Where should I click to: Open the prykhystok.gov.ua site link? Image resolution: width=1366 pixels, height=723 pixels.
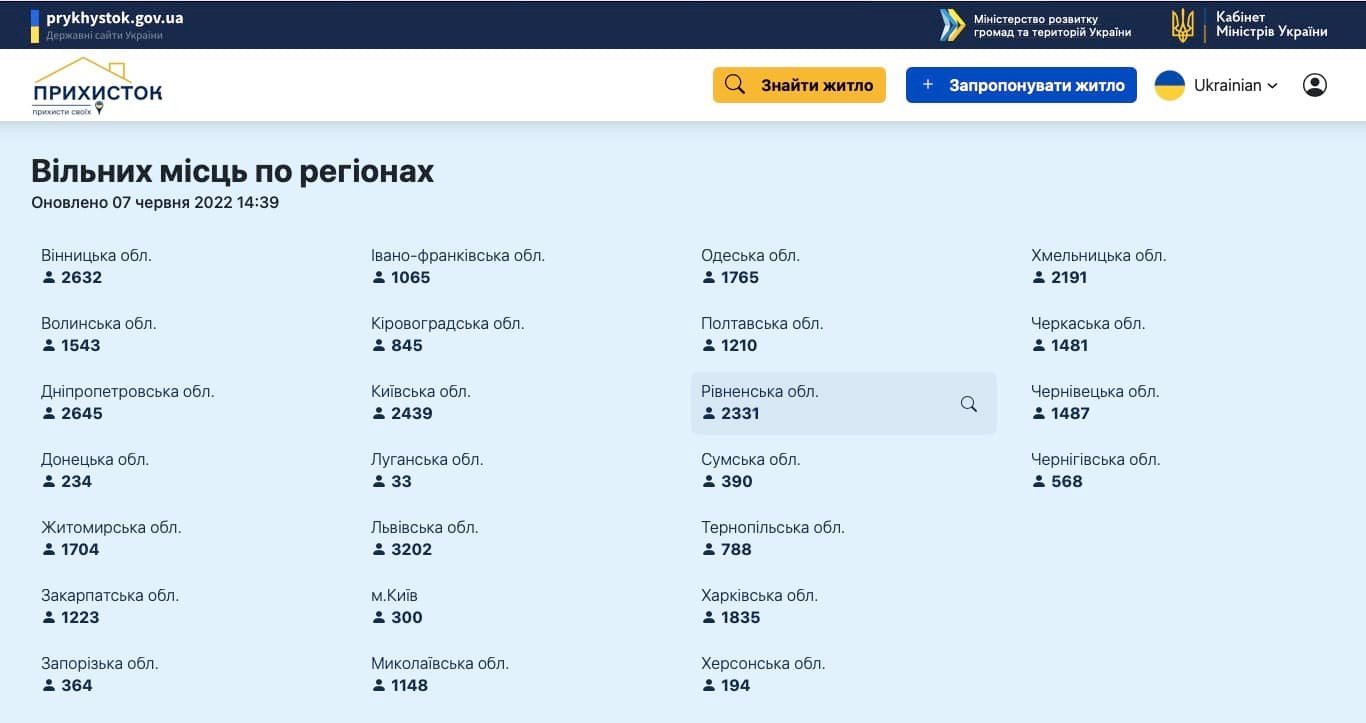point(115,18)
